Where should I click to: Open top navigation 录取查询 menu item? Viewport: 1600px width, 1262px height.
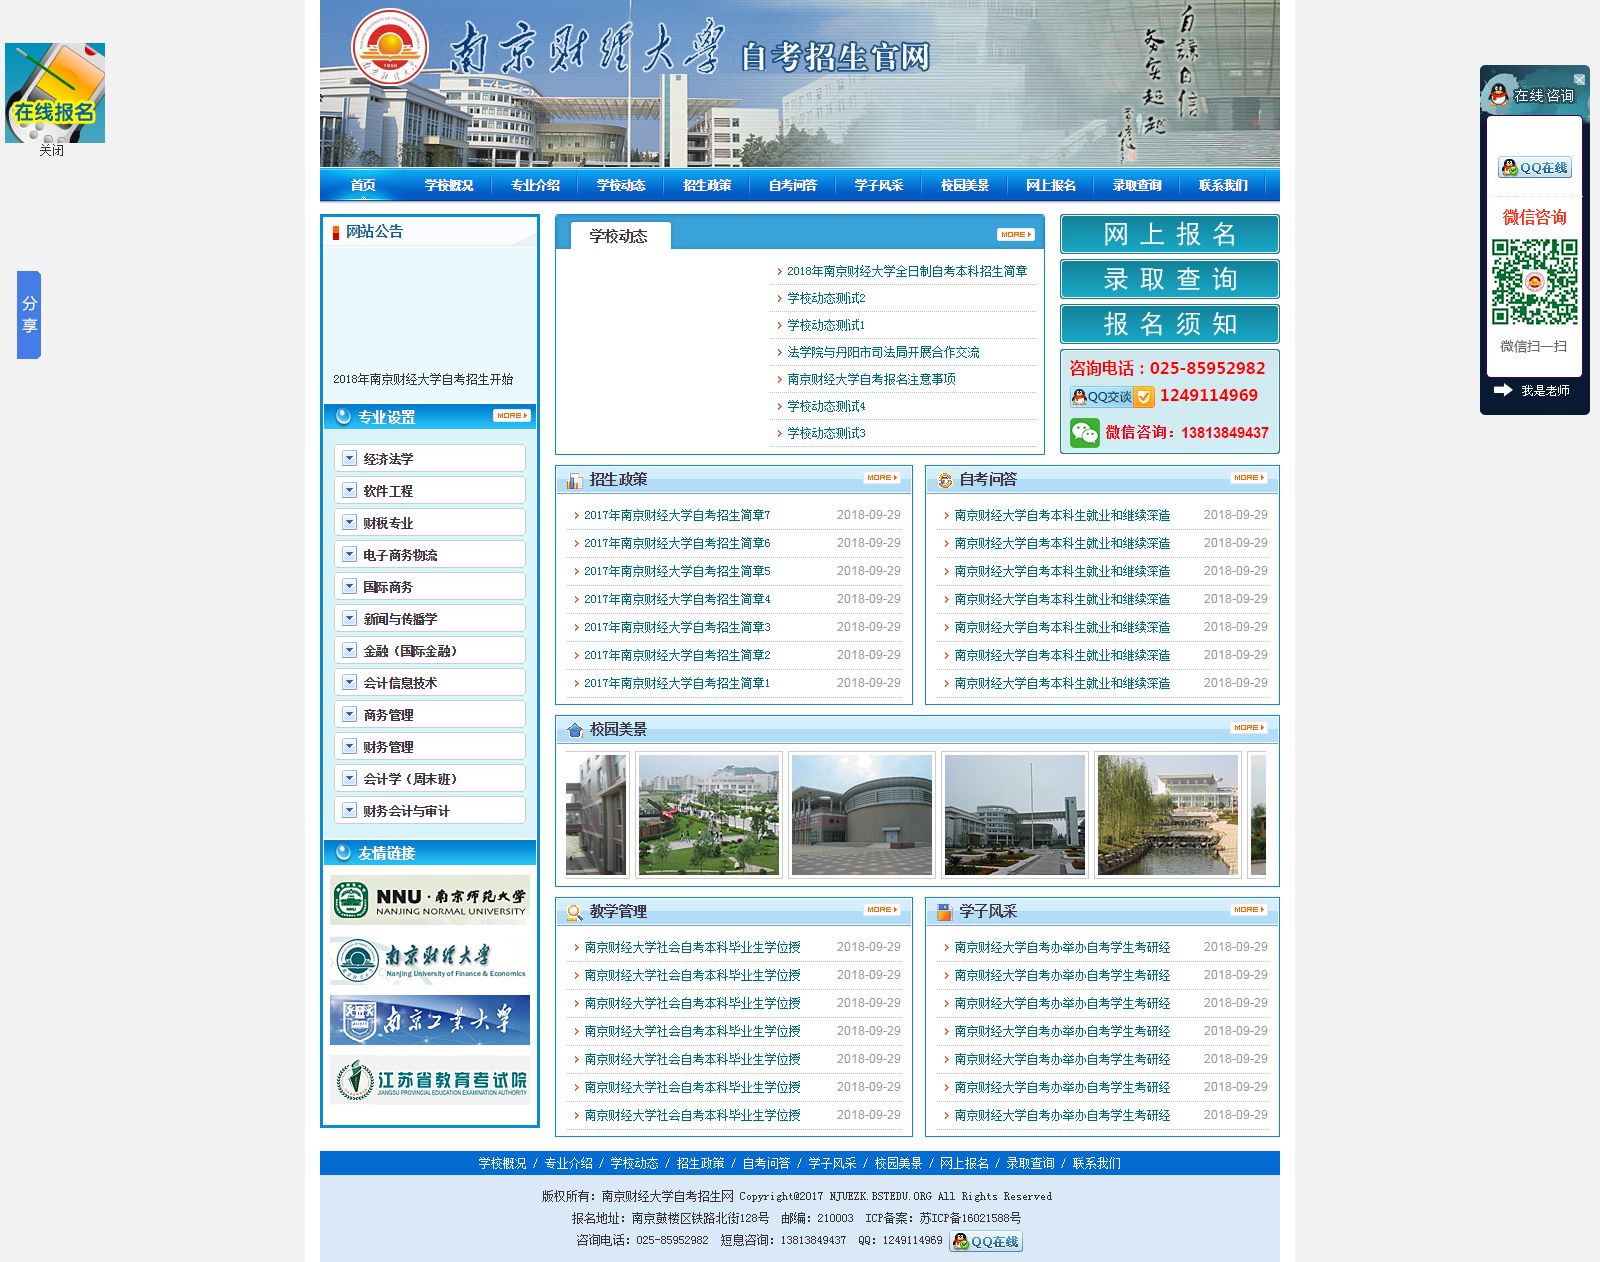pos(1137,185)
